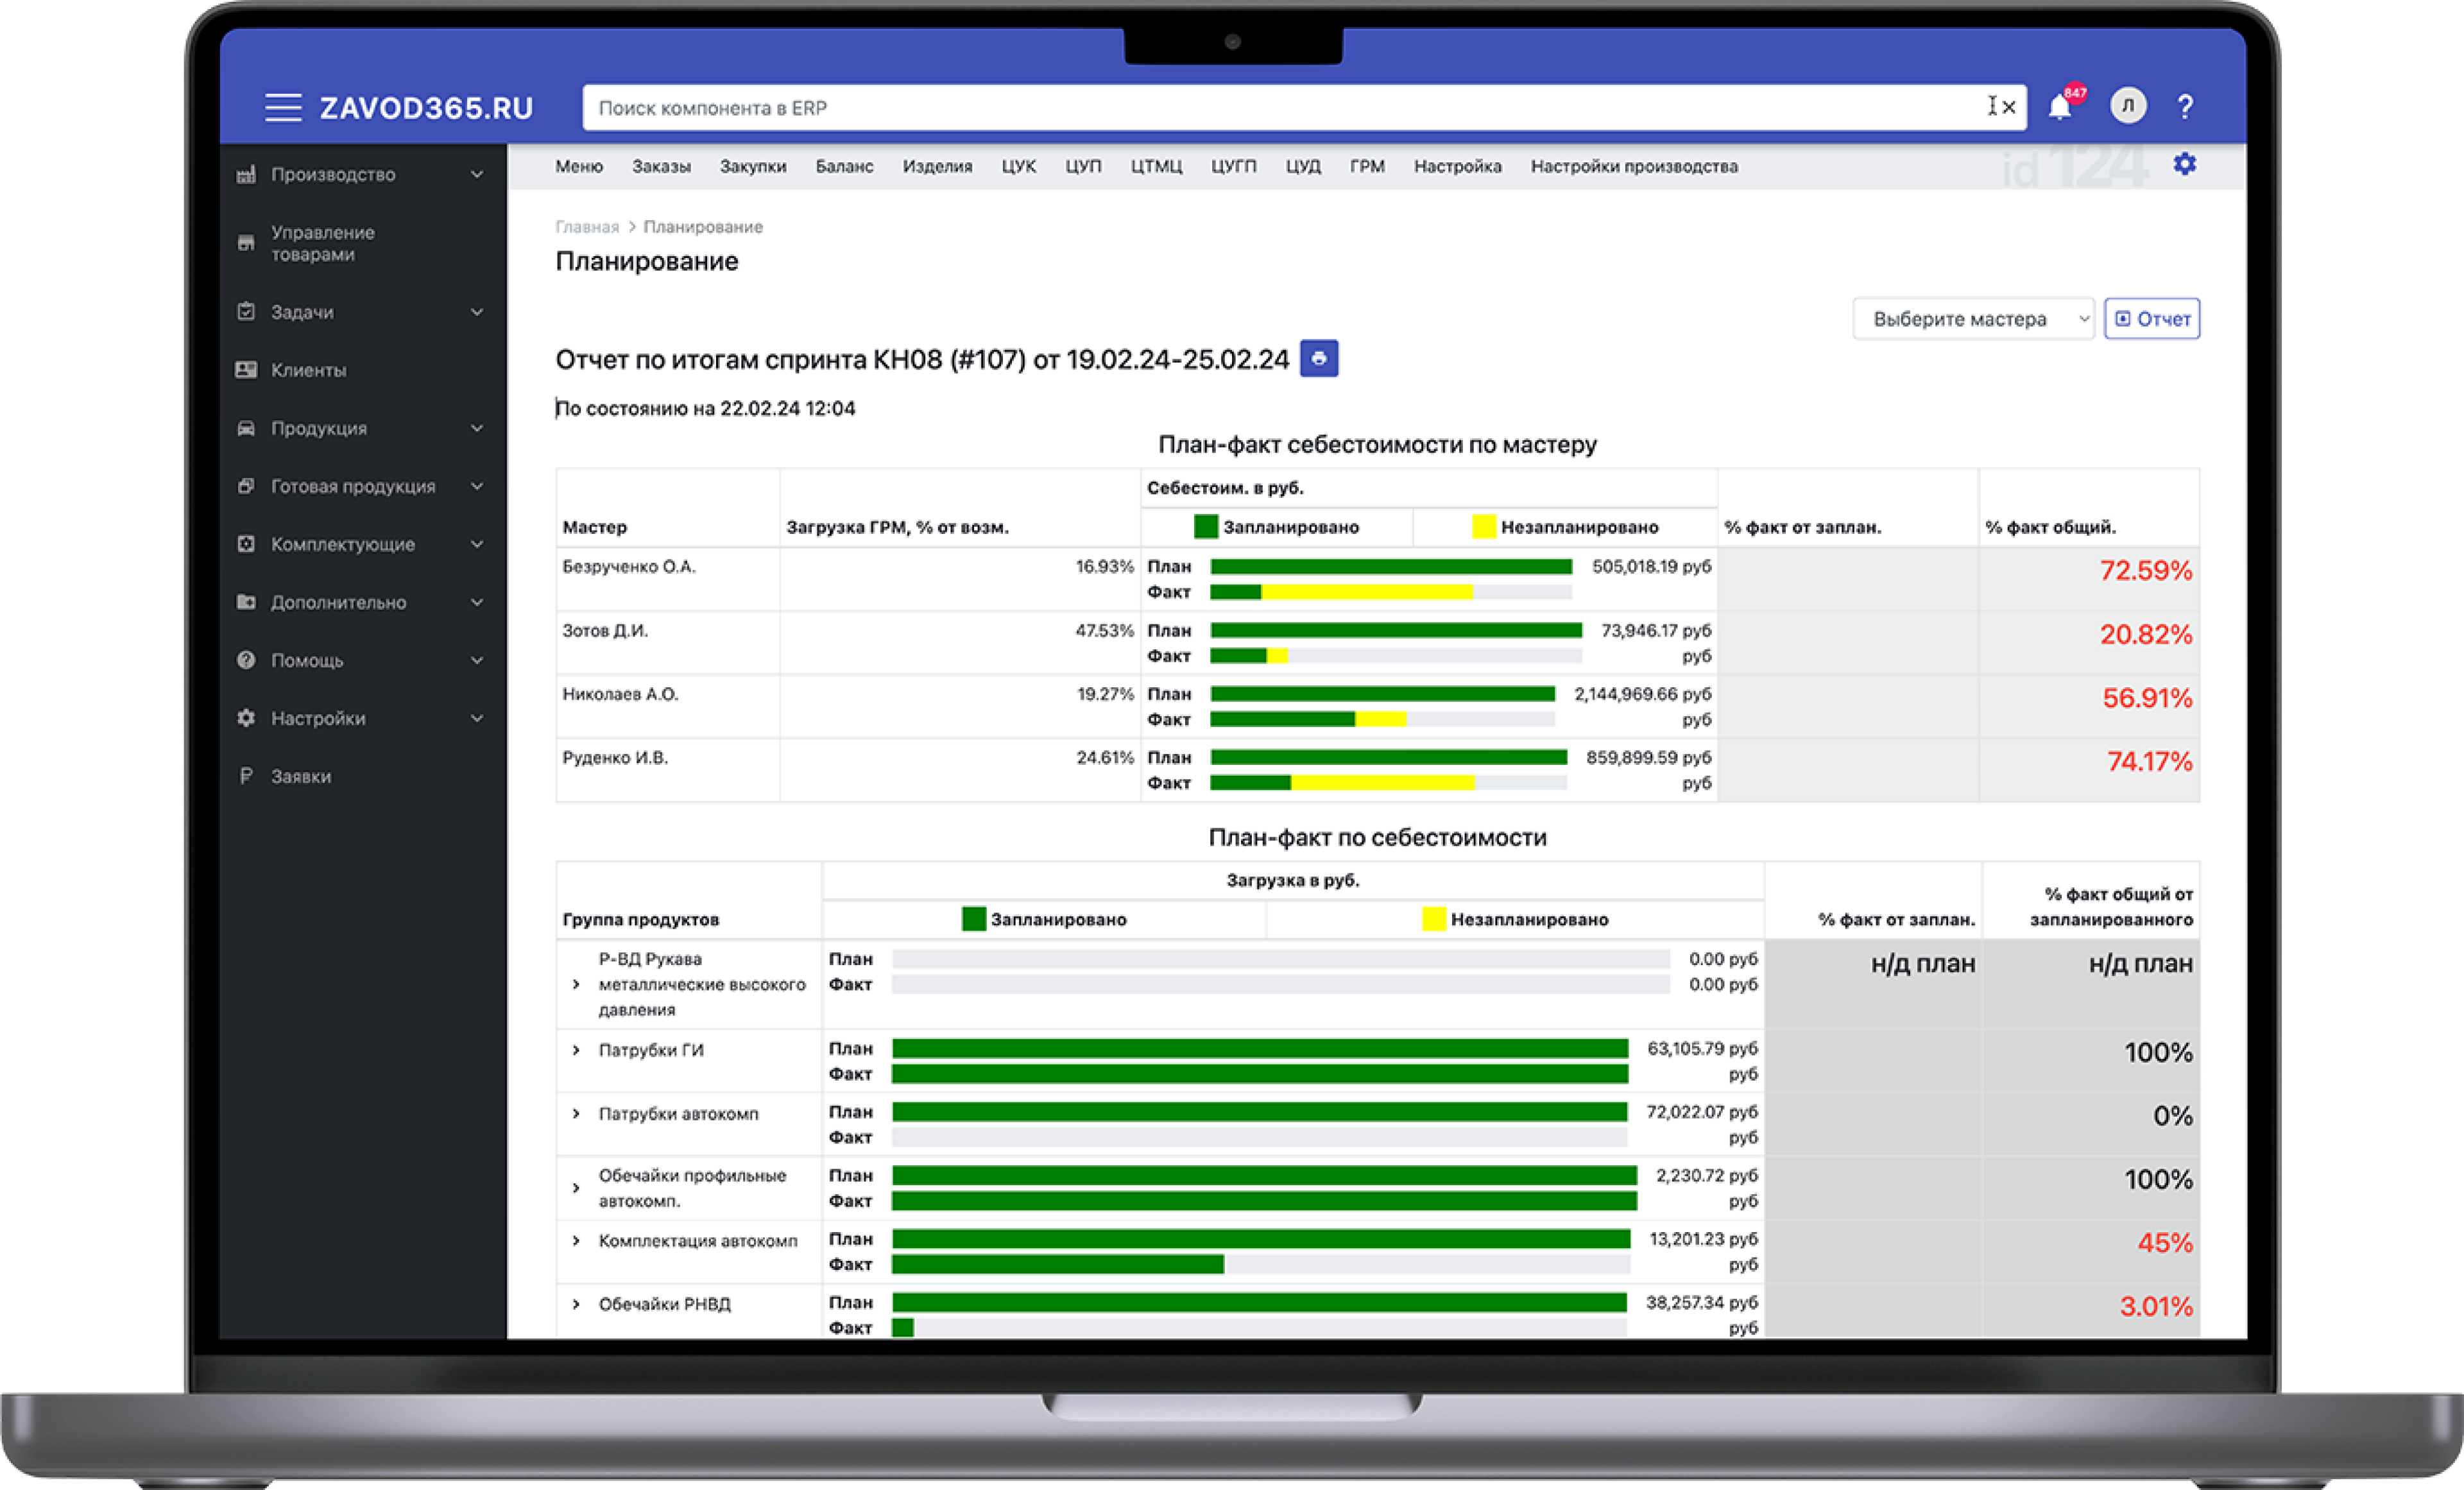Viewport: 2464px width, 1490px height.
Task: Click the Заявки ruble icon in sidebar
Action: coord(246,776)
